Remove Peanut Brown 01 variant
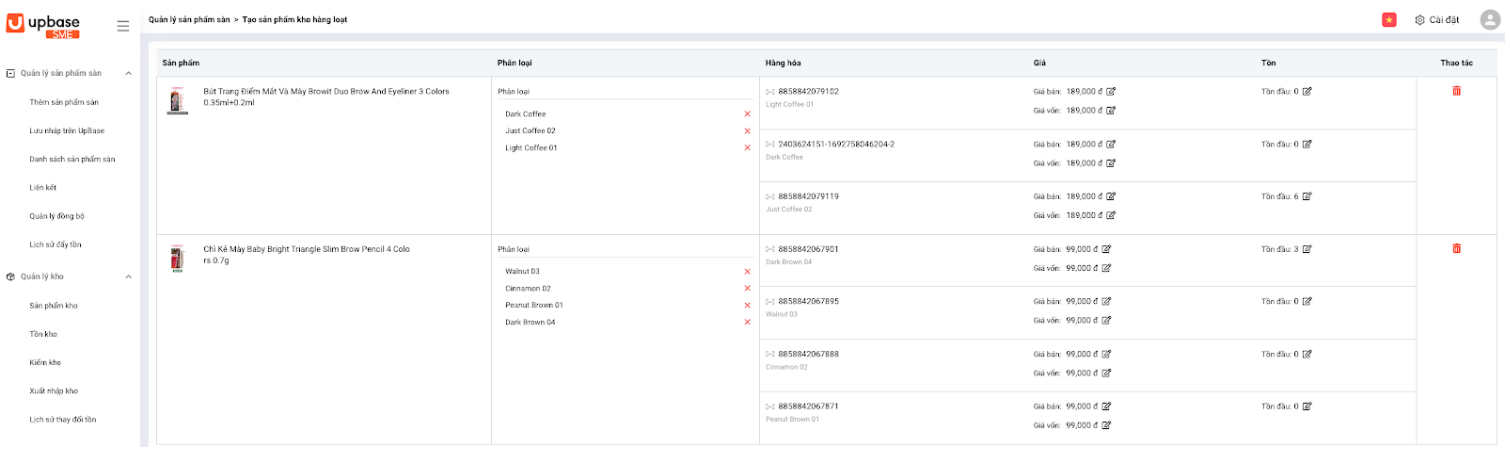The height and width of the screenshot is (457, 1510). pyautogui.click(x=747, y=305)
